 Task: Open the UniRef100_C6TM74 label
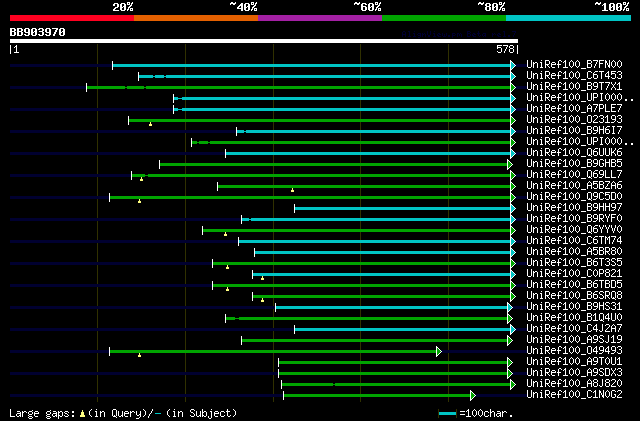pyautogui.click(x=574, y=241)
